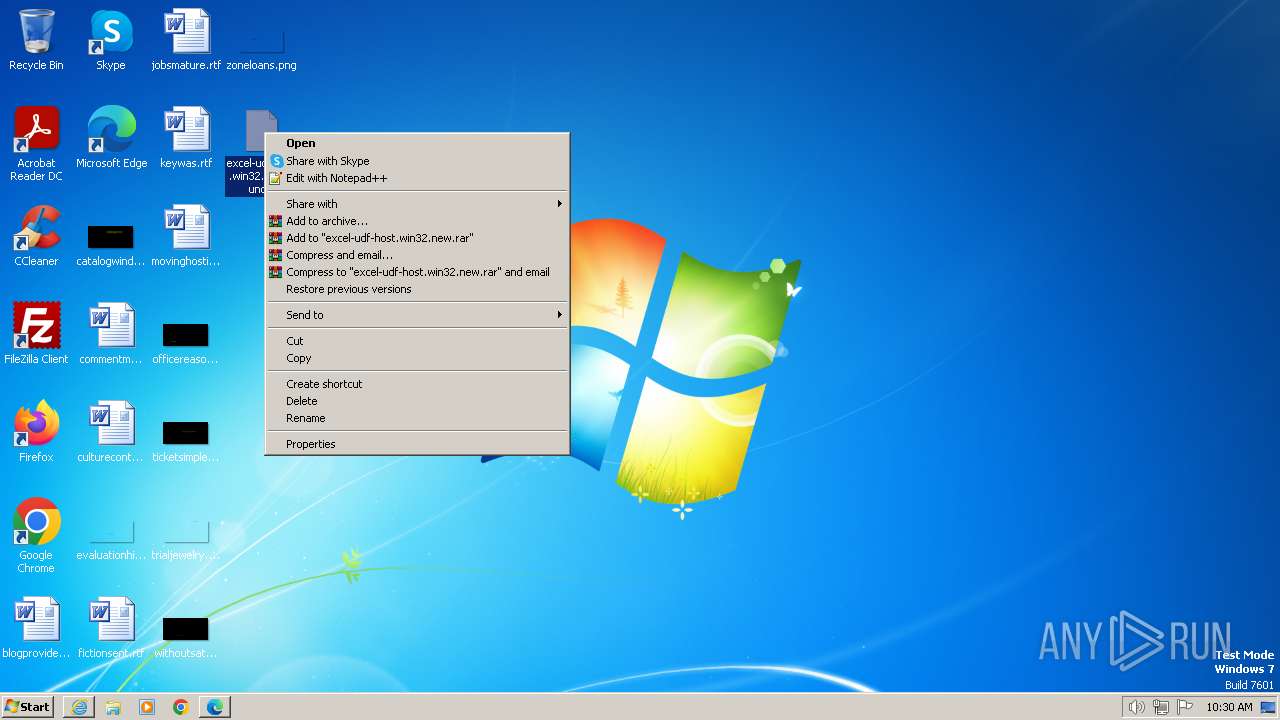1280x720 pixels.
Task: Choose Compress and email...
Action: 417,255
